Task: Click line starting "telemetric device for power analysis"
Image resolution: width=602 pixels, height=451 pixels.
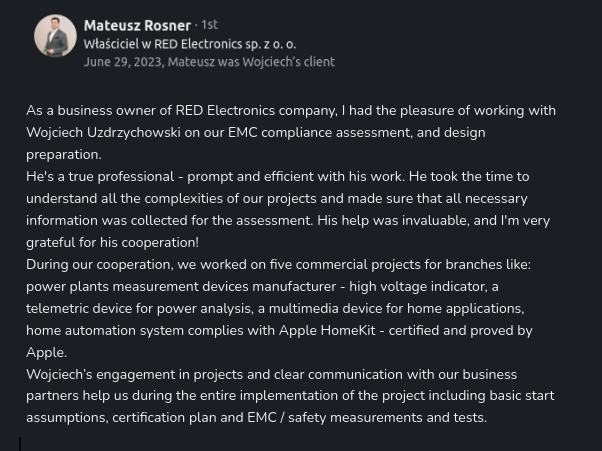Action: click(275, 309)
